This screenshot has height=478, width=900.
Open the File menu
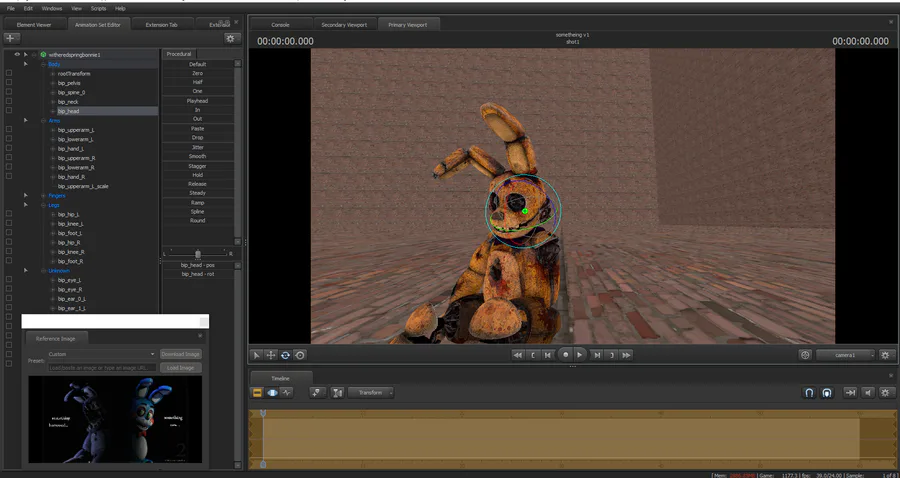(x=11, y=9)
